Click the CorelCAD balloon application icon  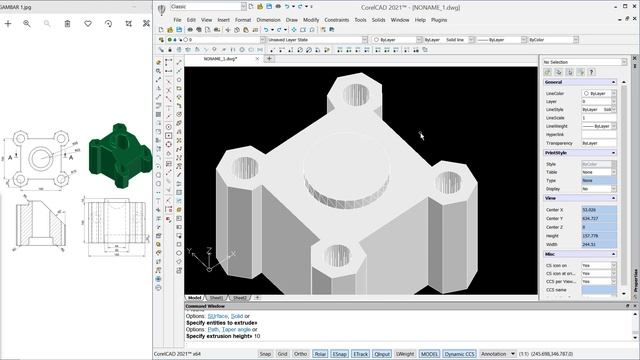pyautogui.click(x=162, y=9)
